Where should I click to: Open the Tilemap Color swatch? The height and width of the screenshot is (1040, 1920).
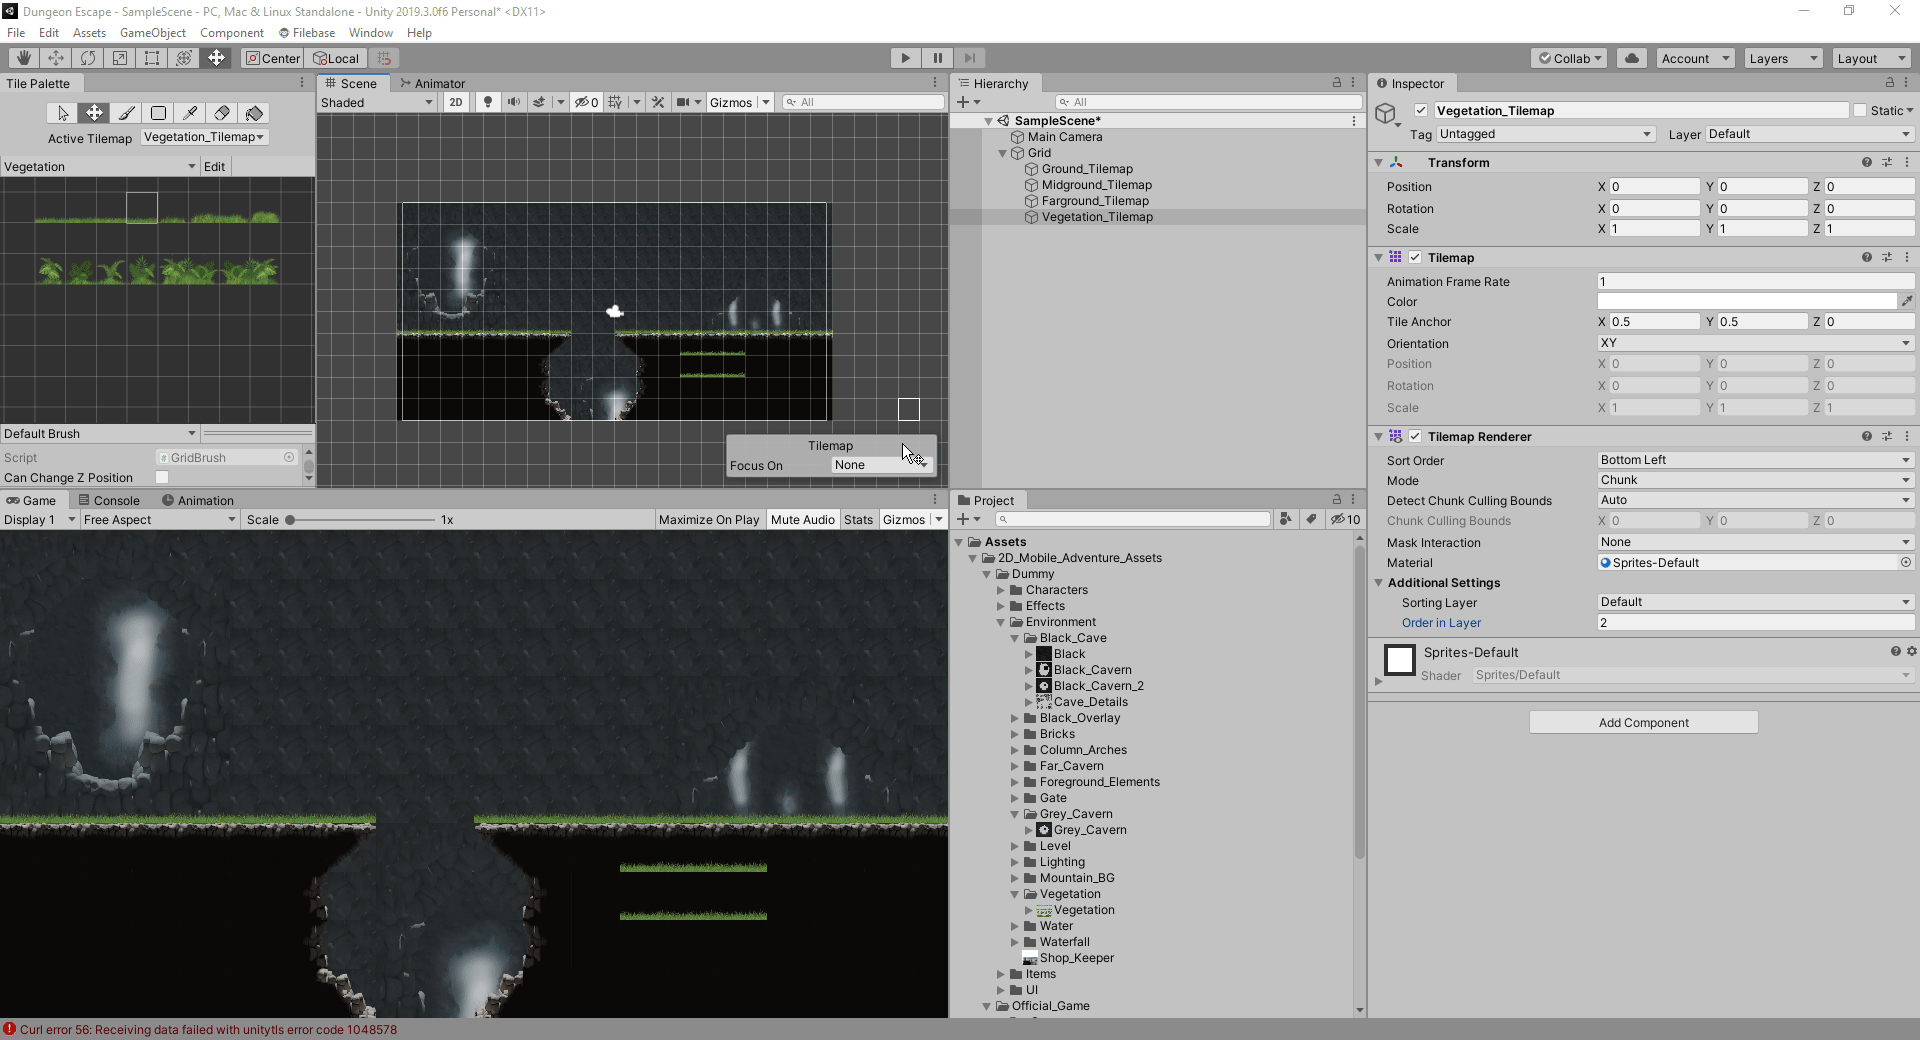(x=1746, y=301)
